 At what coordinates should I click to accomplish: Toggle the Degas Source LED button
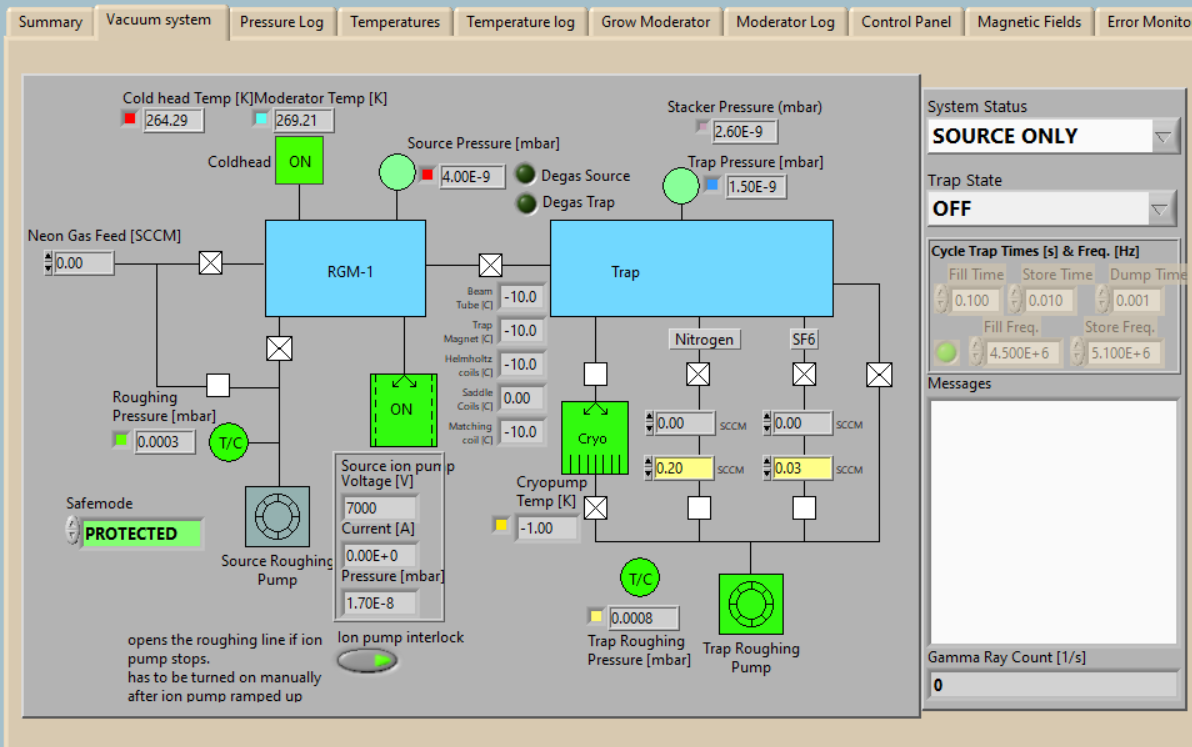coord(525,174)
